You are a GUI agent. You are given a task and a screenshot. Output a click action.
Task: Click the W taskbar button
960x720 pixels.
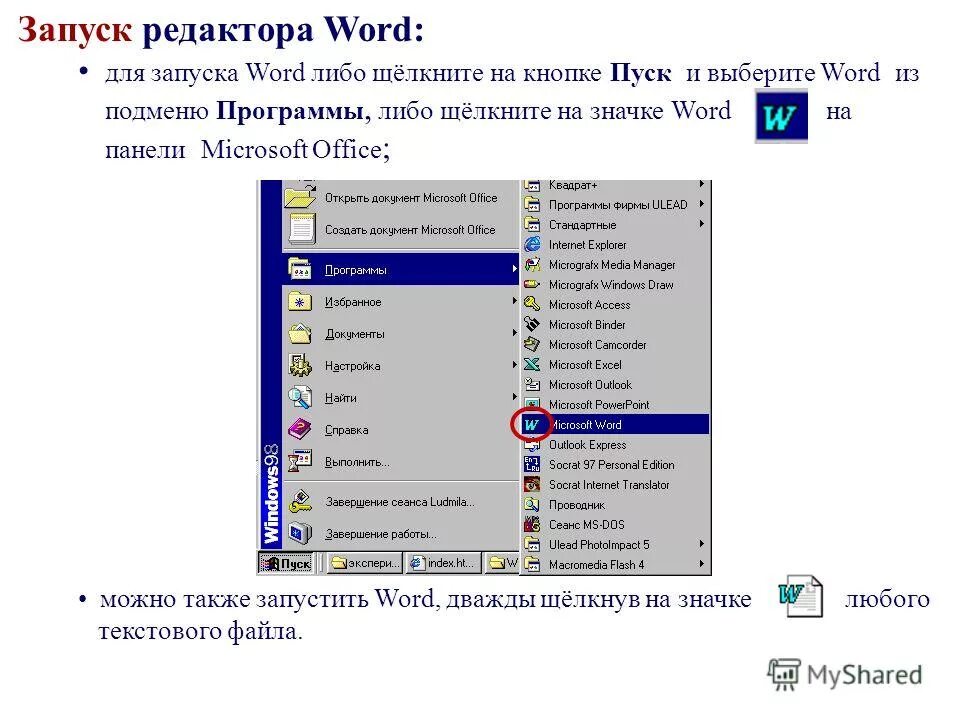point(502,563)
